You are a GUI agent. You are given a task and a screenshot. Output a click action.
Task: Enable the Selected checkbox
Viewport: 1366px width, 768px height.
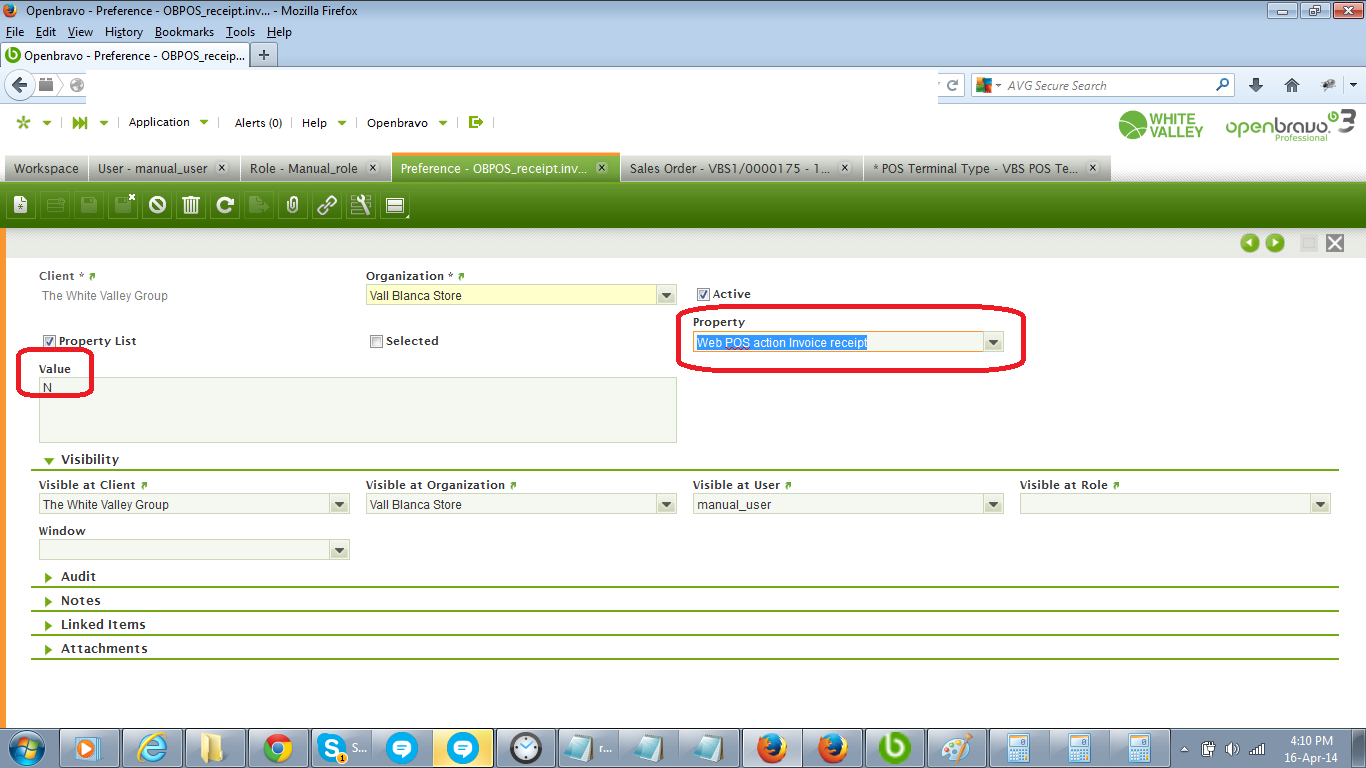[x=377, y=341]
